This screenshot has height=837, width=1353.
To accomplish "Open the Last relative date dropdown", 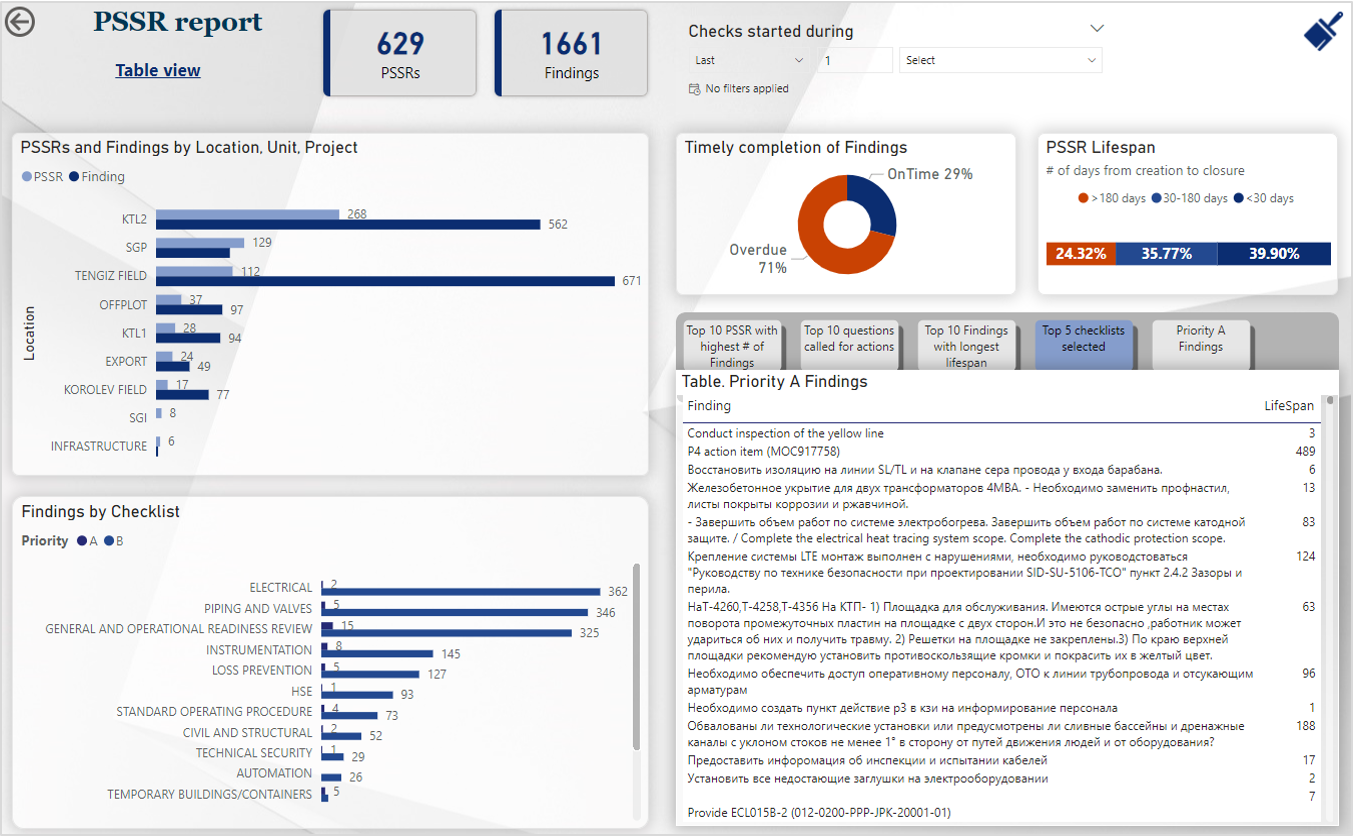I will tap(749, 60).
